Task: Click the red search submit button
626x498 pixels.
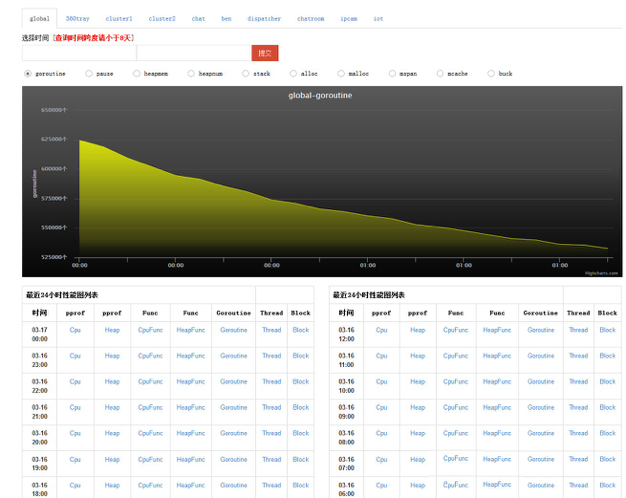Action: (264, 53)
